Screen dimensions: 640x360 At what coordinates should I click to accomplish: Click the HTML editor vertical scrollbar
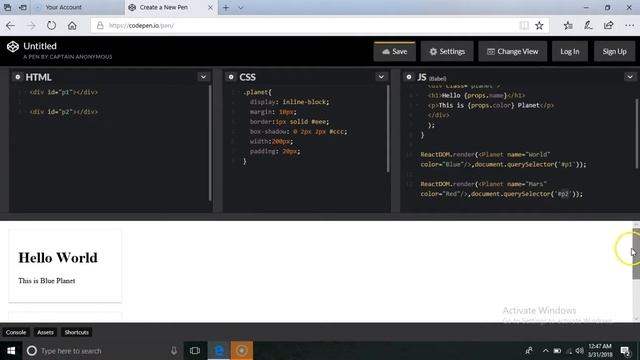coord(210,143)
